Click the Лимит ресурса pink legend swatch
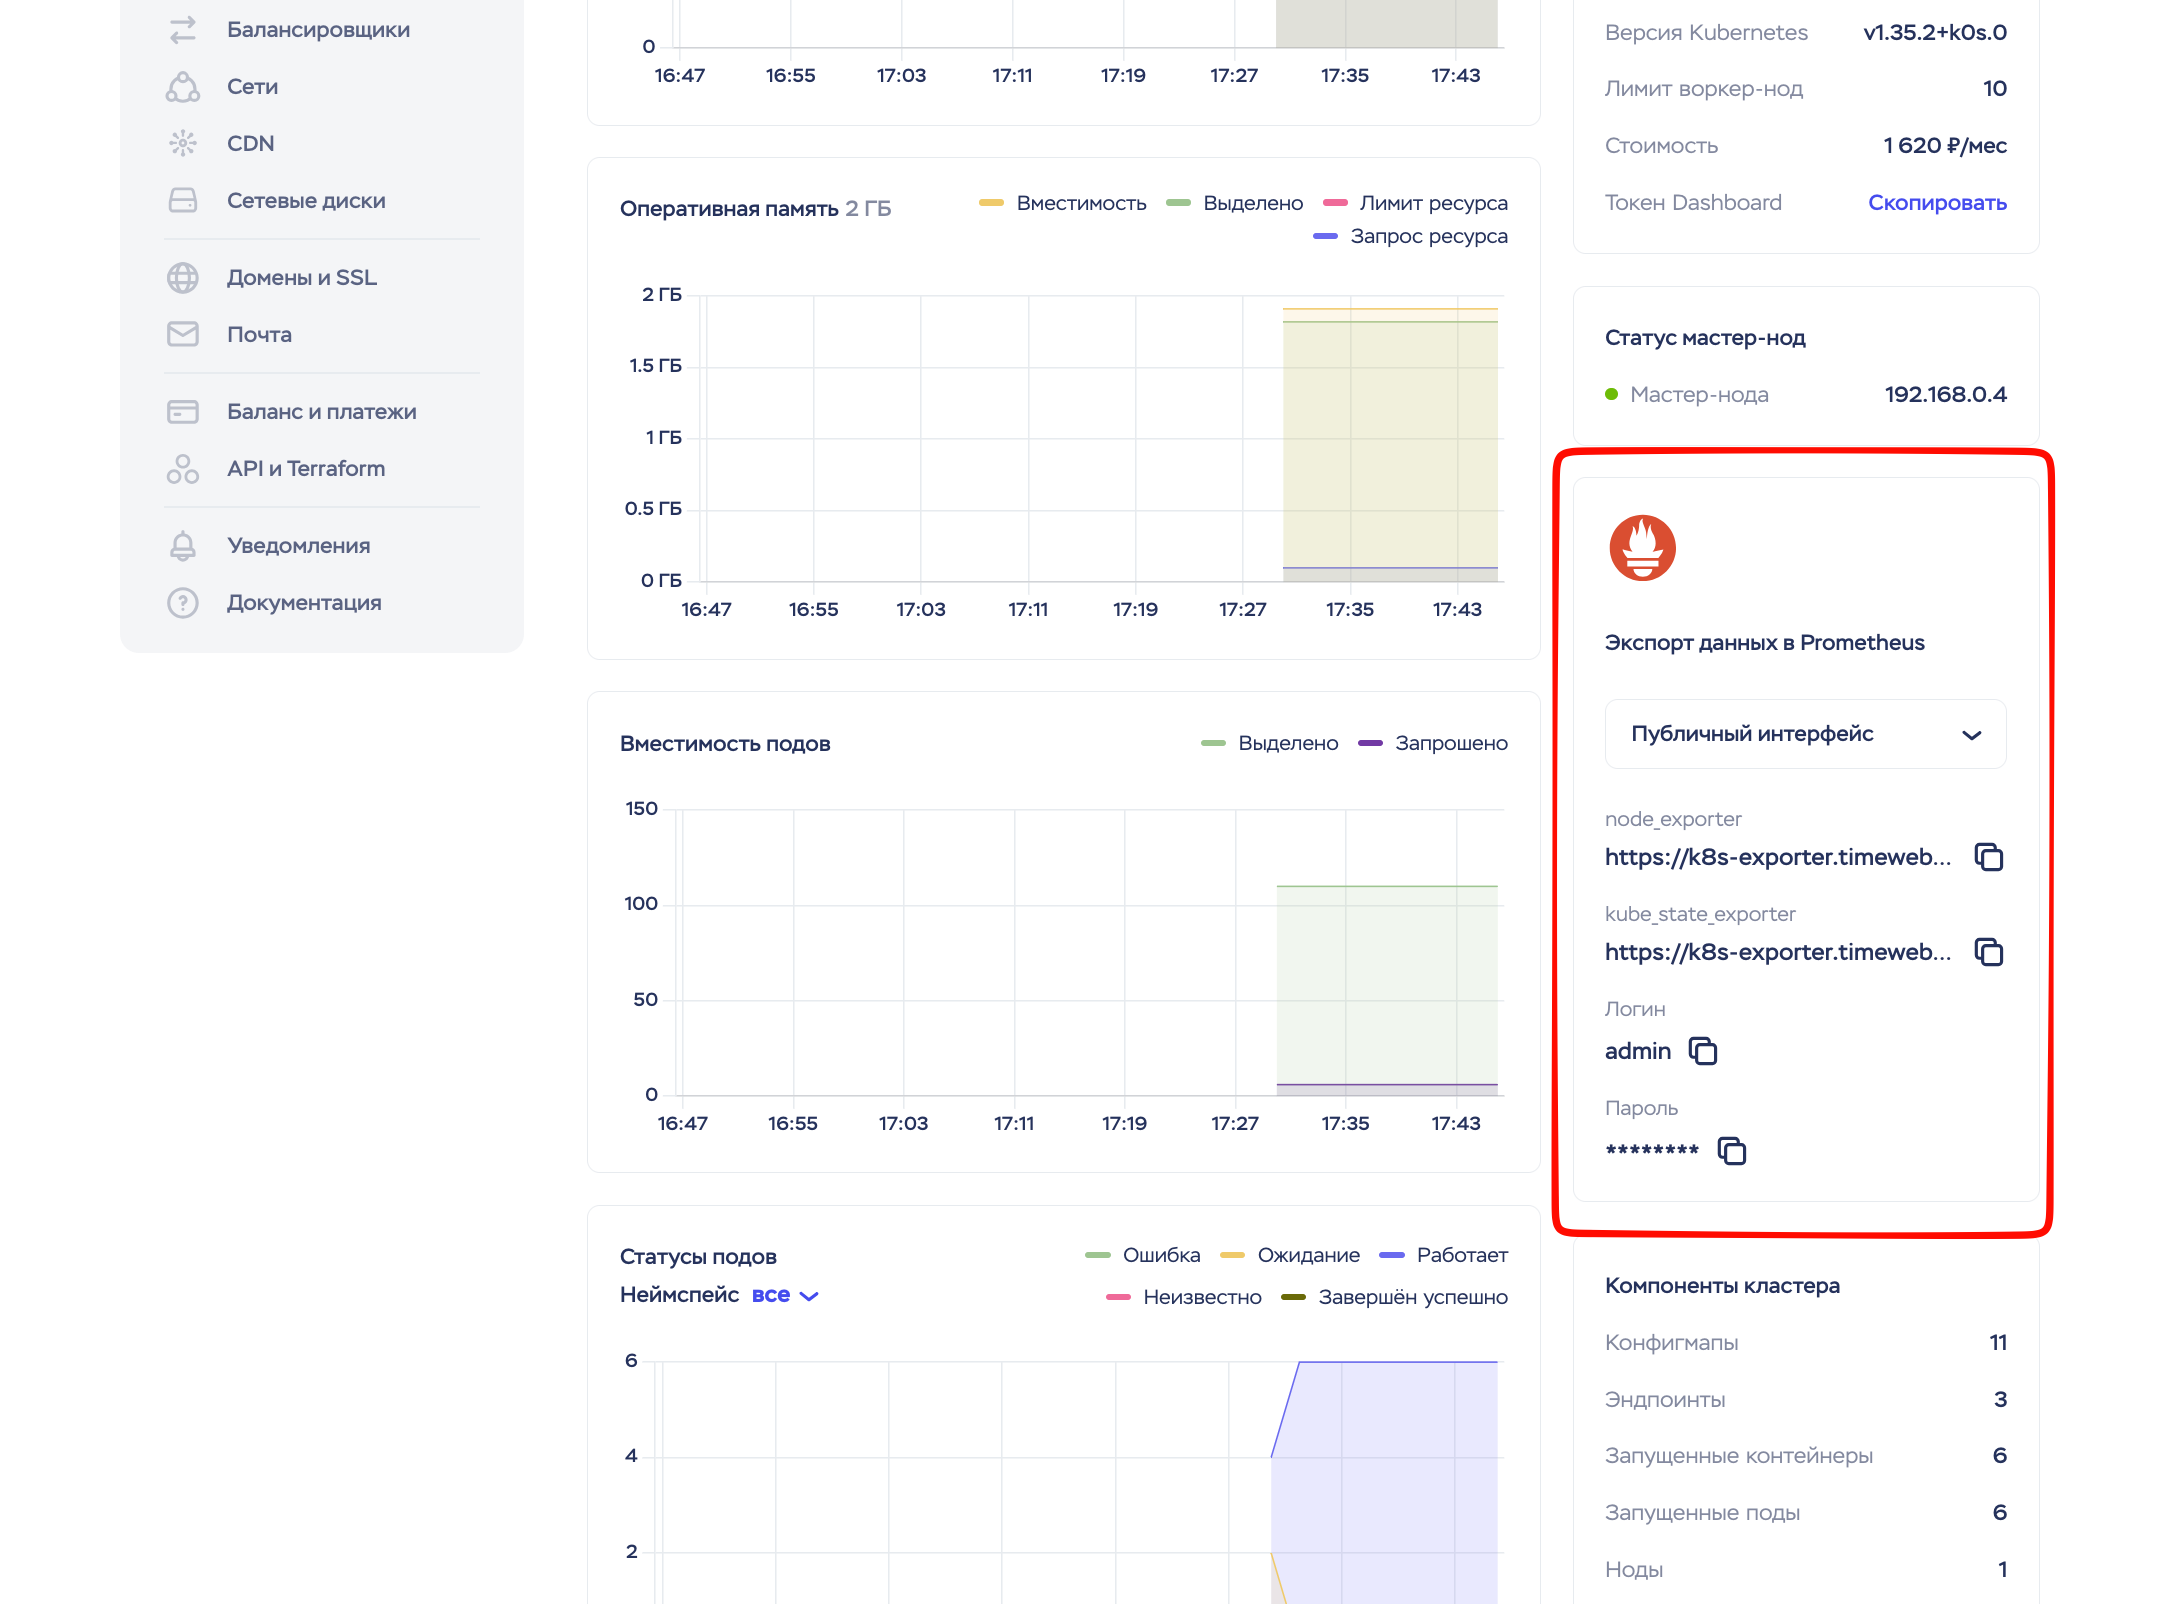Image resolution: width=2166 pixels, height=1604 pixels. tap(1336, 203)
